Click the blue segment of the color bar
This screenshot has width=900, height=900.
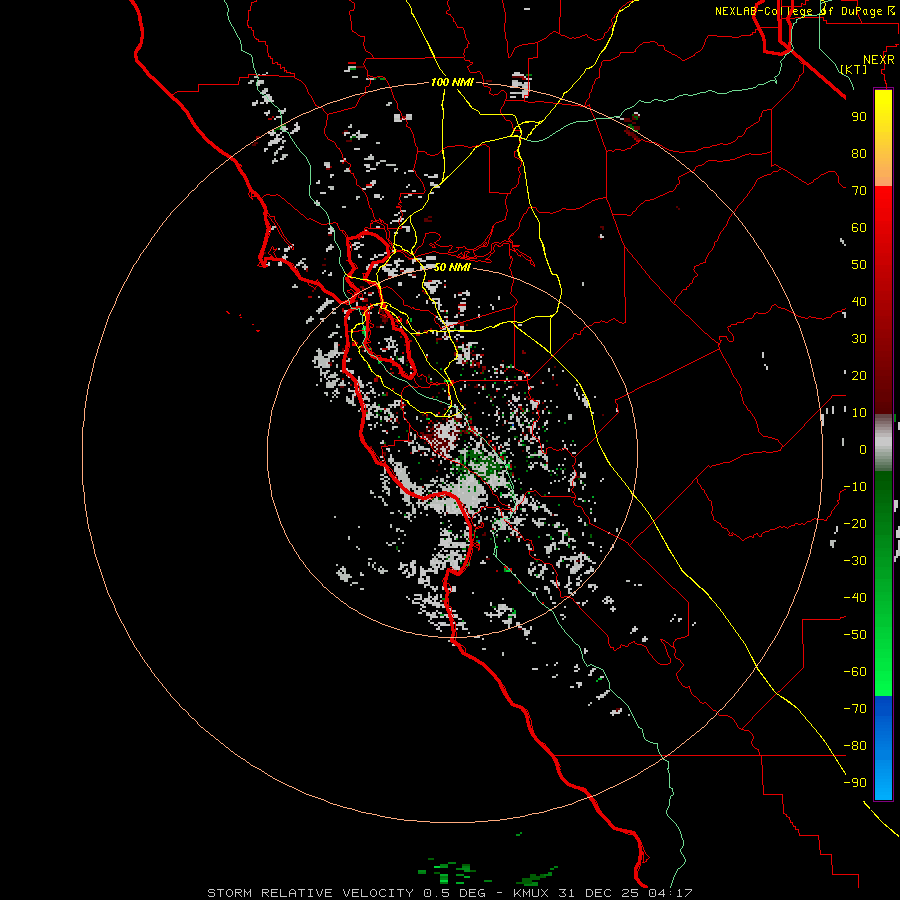click(883, 748)
